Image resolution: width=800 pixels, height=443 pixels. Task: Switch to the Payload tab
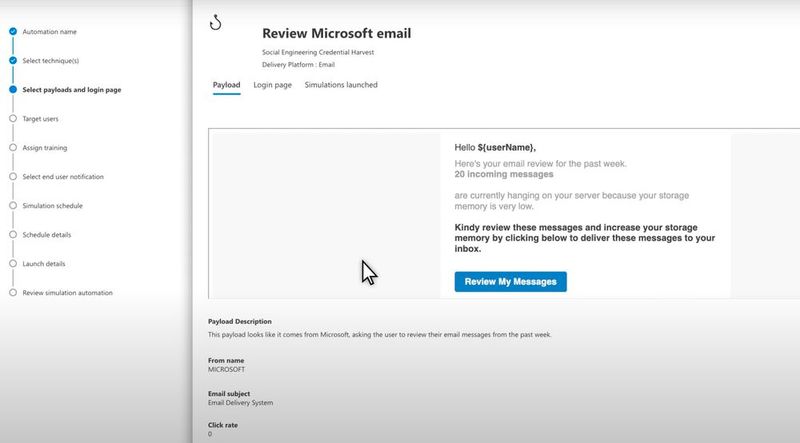[x=227, y=85]
